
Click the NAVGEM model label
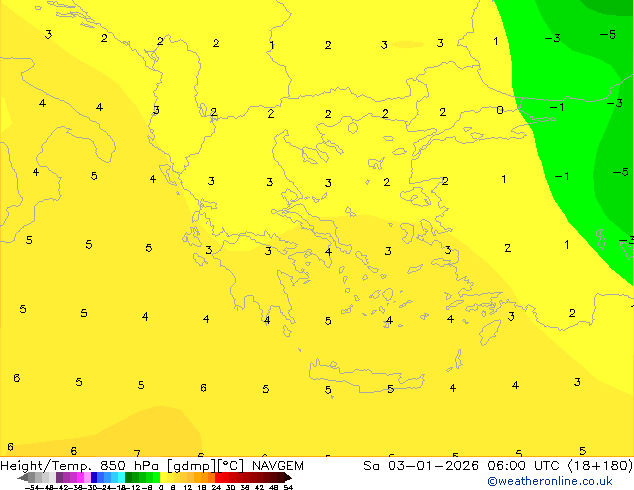pos(278,466)
